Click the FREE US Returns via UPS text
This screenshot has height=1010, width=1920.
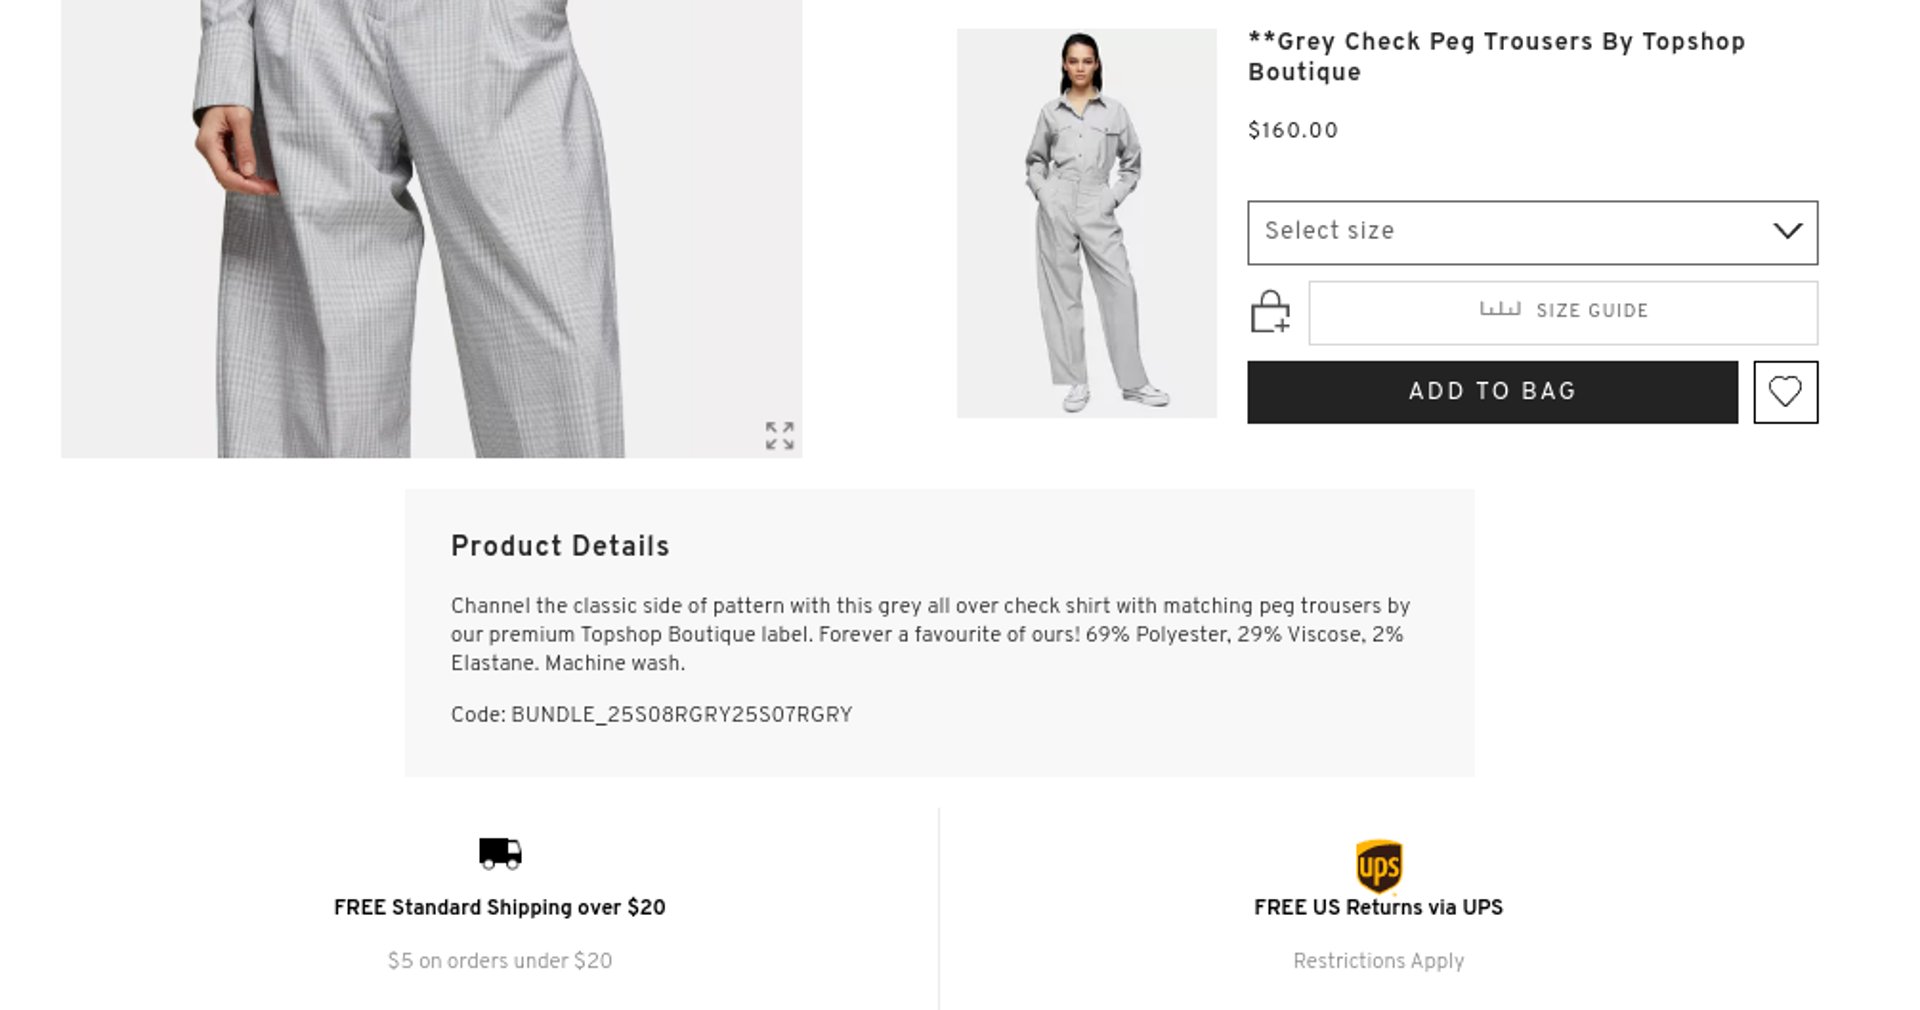pyautogui.click(x=1378, y=908)
